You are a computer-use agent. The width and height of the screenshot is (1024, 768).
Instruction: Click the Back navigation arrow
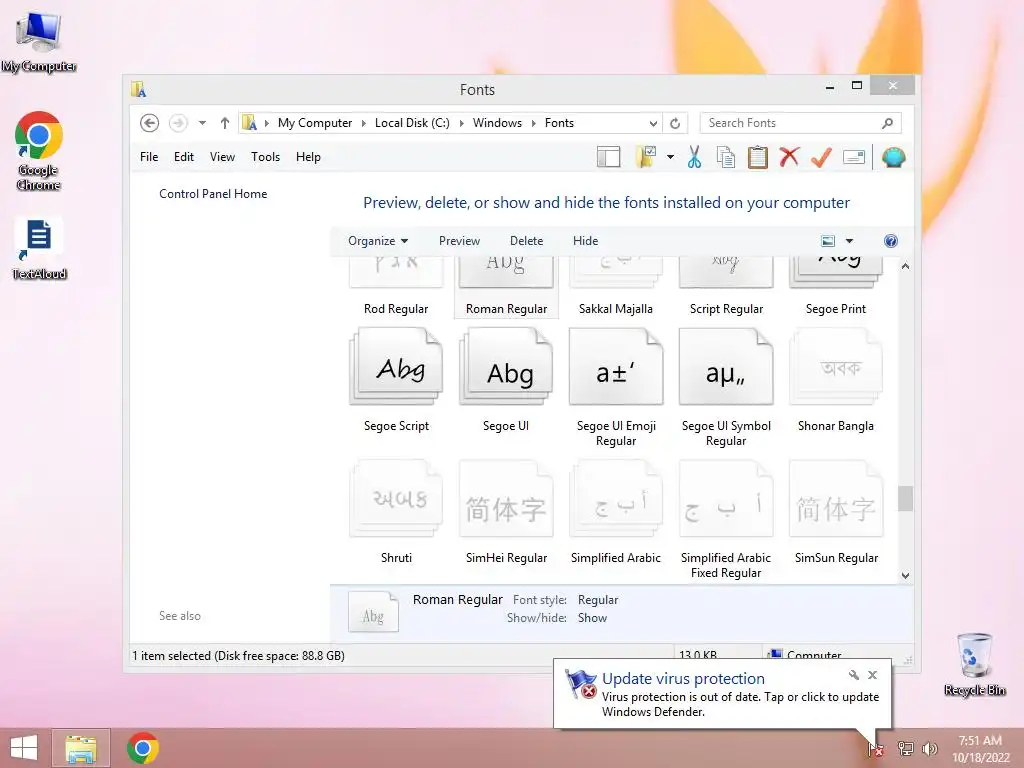(149, 123)
